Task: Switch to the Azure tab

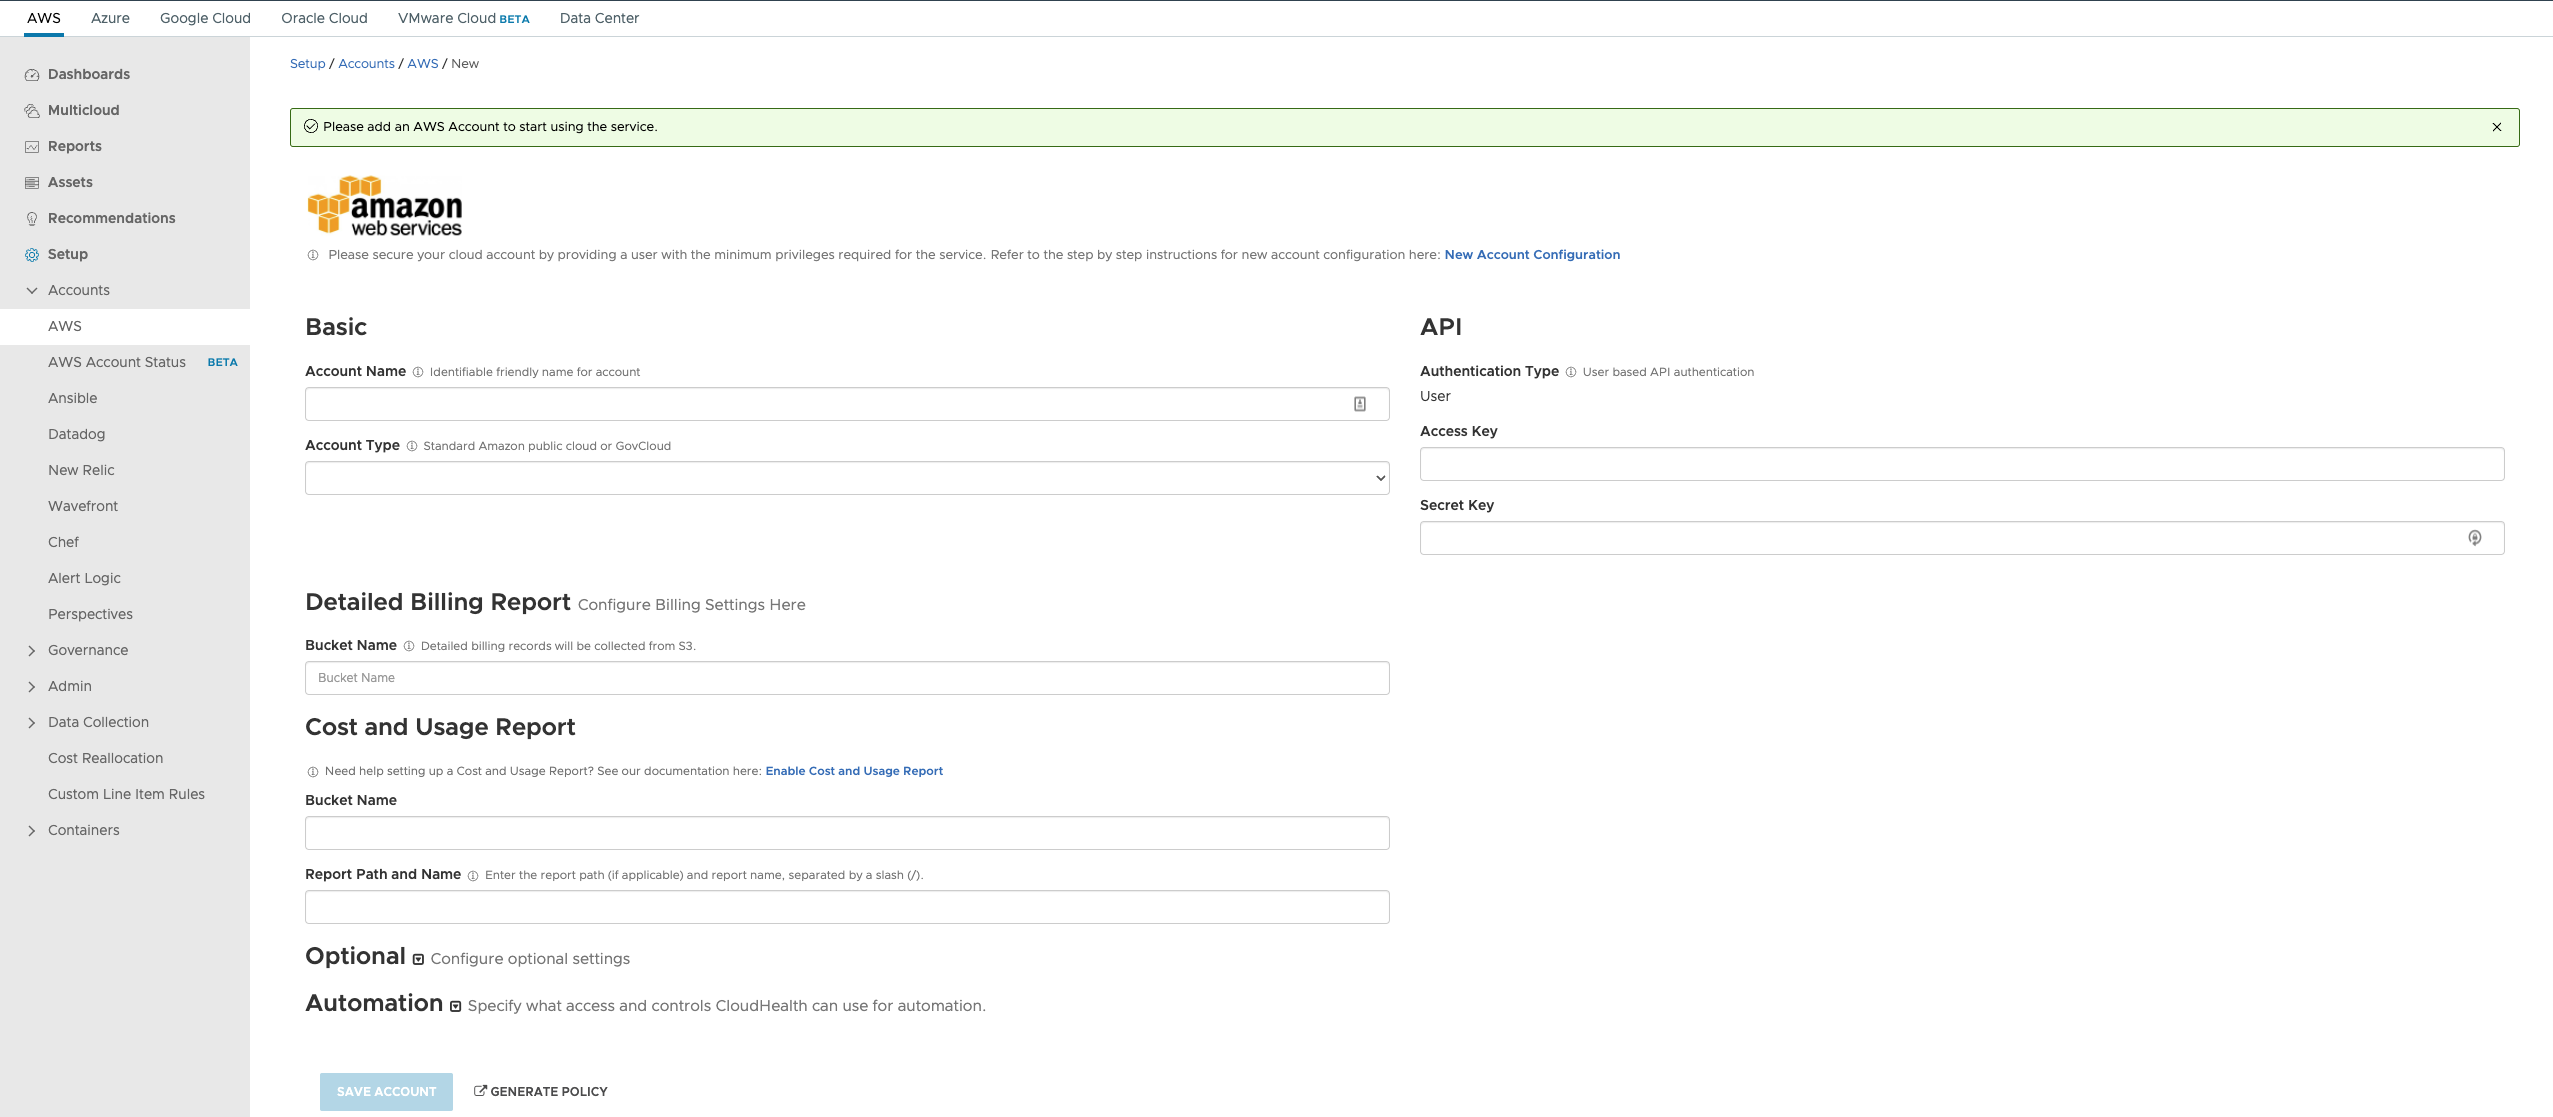Action: 110,18
